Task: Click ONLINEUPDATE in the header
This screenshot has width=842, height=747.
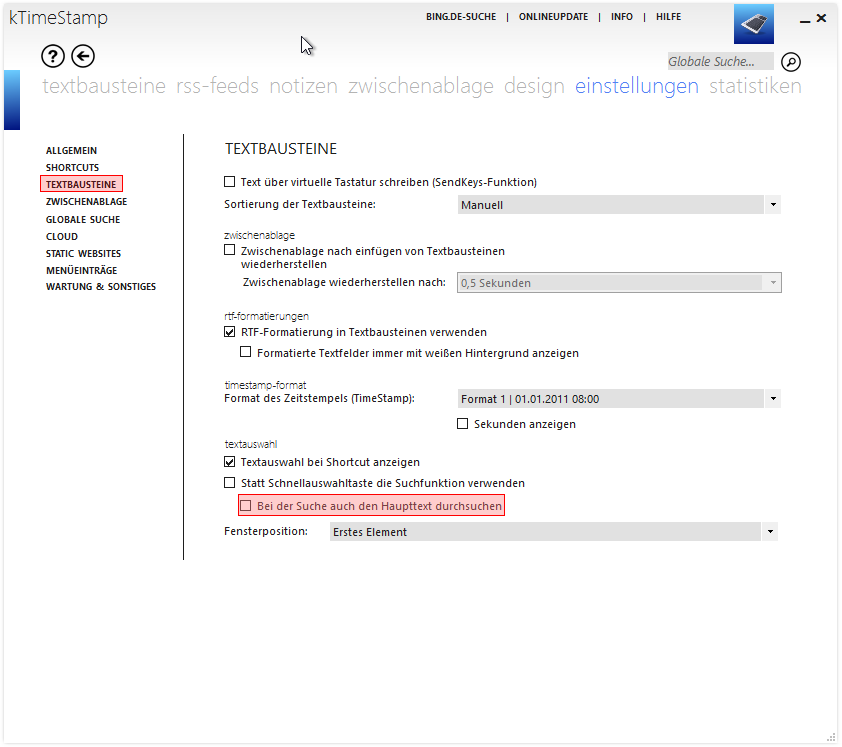Action: (554, 17)
